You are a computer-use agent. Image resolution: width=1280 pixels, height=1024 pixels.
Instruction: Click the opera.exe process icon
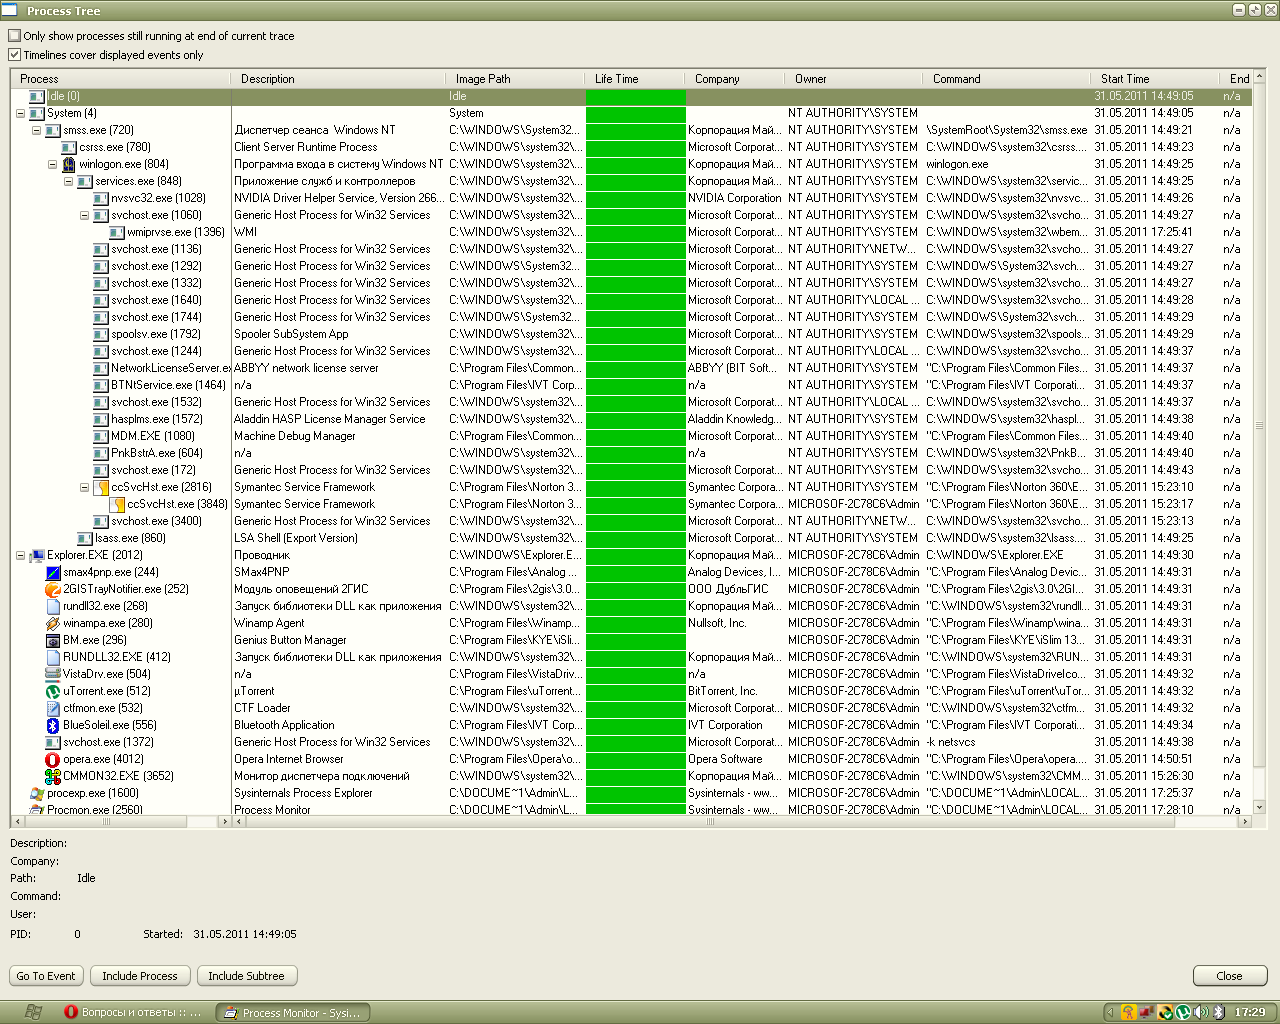tap(53, 759)
